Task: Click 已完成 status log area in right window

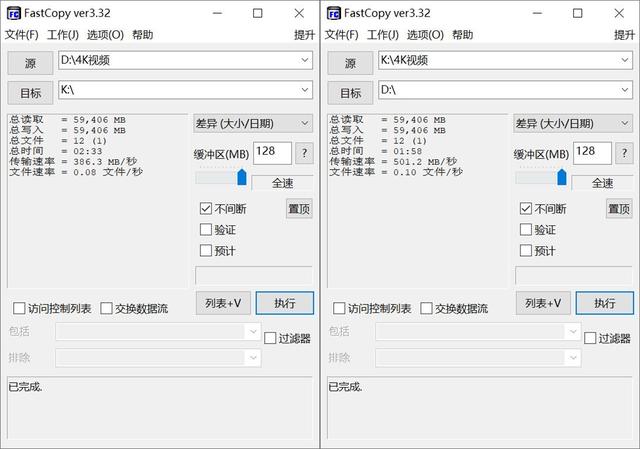Action: [x=480, y=408]
